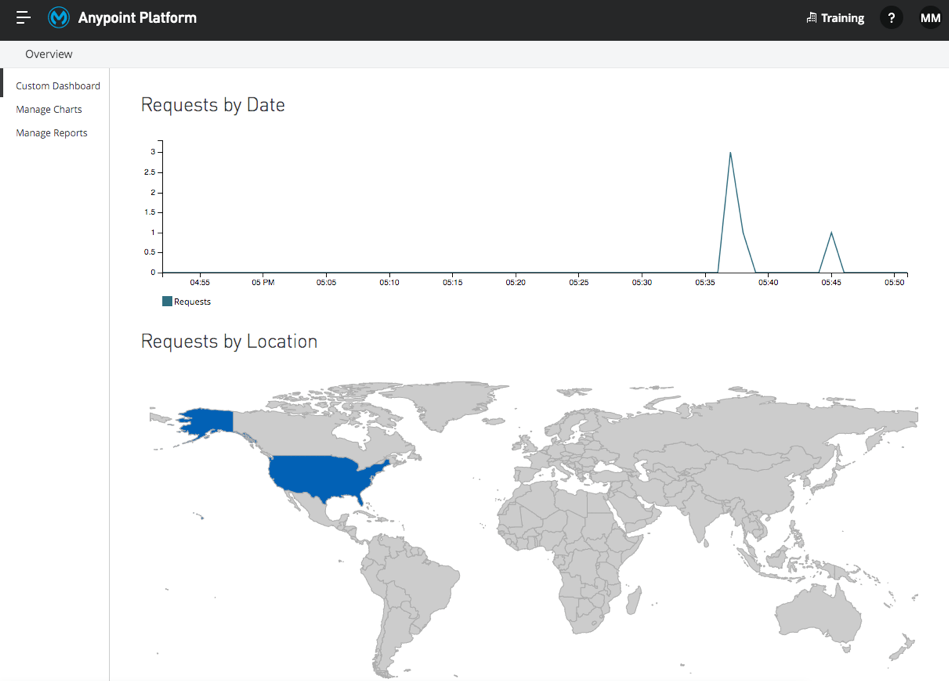Open Manage Charts in sidebar
949x681 pixels.
[x=49, y=110]
